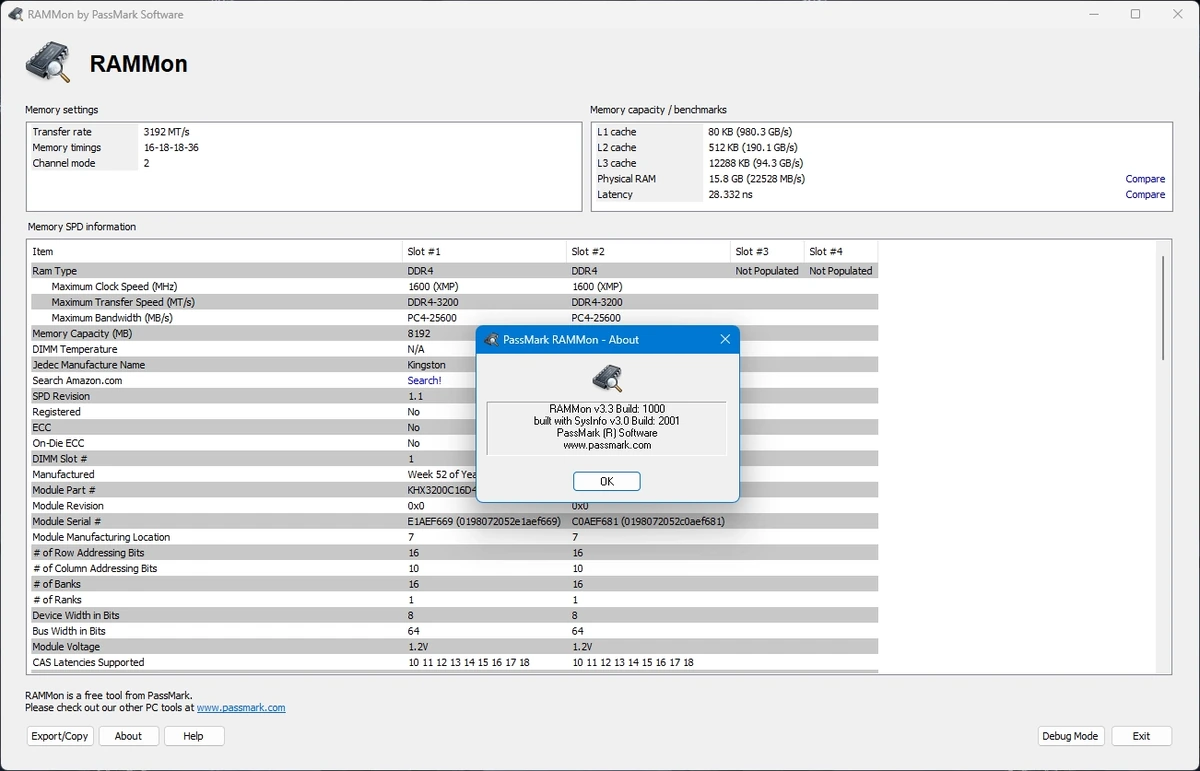Click Slot #1 PC4-25600 bandwidth cell
The image size is (1200, 771).
pos(432,318)
